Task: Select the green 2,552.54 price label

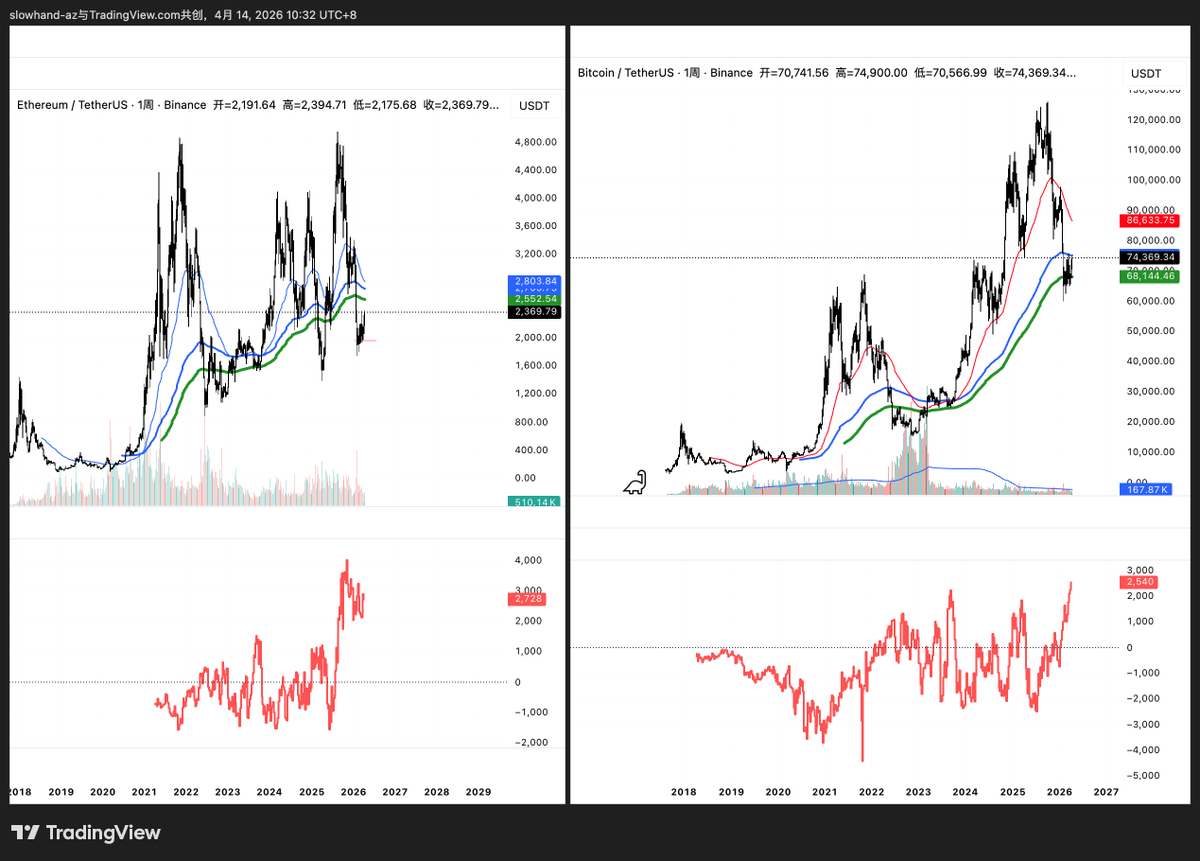Action: click(534, 299)
